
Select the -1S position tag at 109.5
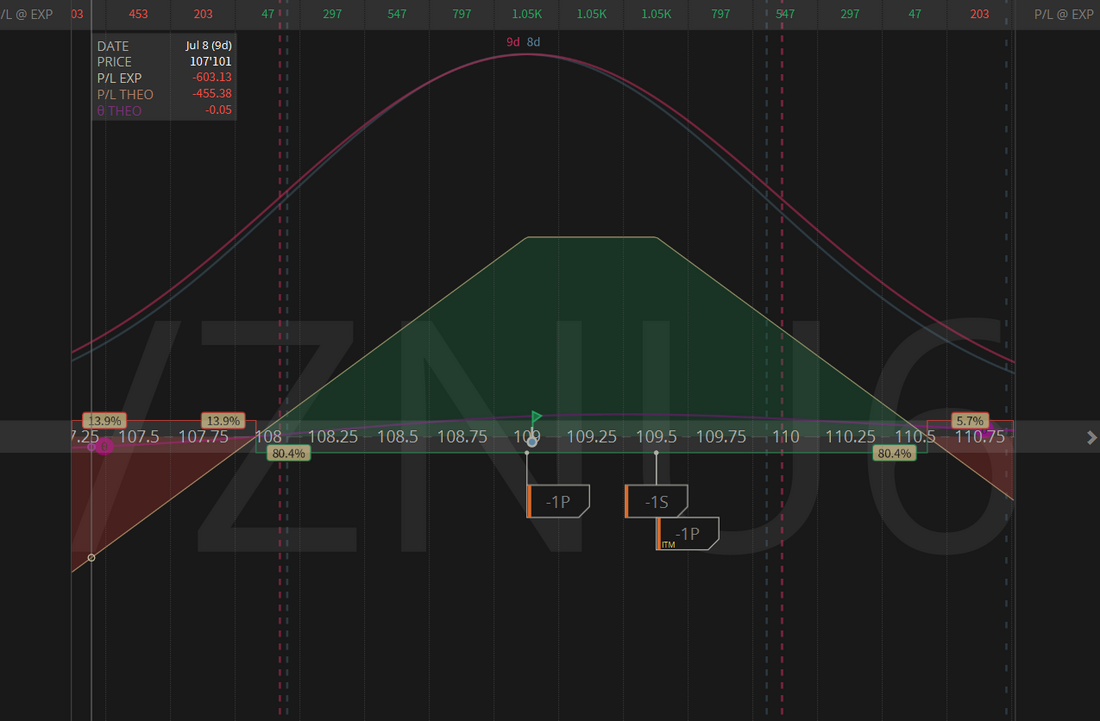(656, 501)
